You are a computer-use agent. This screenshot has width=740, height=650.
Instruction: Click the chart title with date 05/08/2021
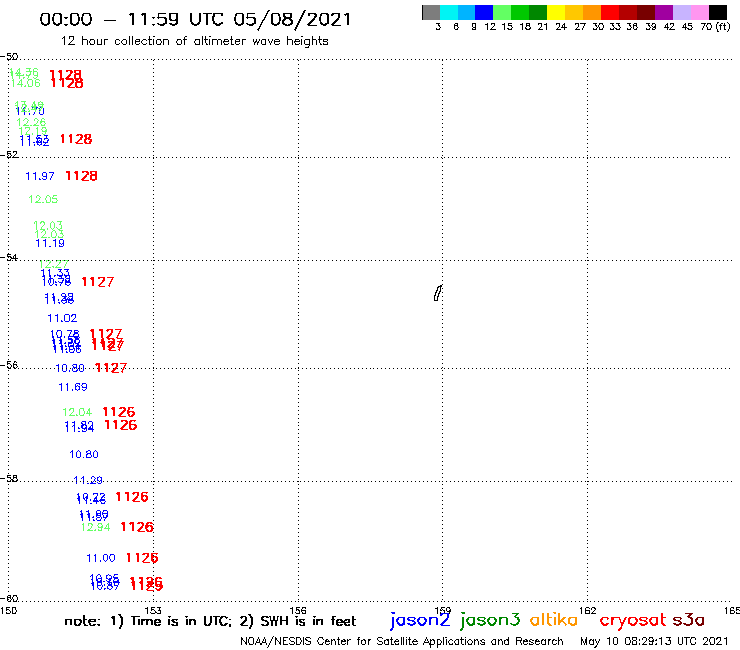(x=195, y=19)
